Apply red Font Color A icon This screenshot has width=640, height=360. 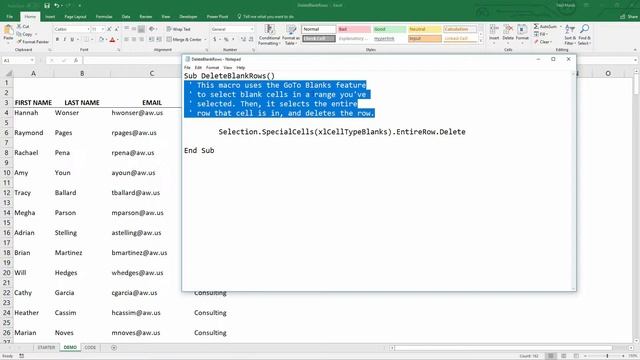click(x=113, y=40)
